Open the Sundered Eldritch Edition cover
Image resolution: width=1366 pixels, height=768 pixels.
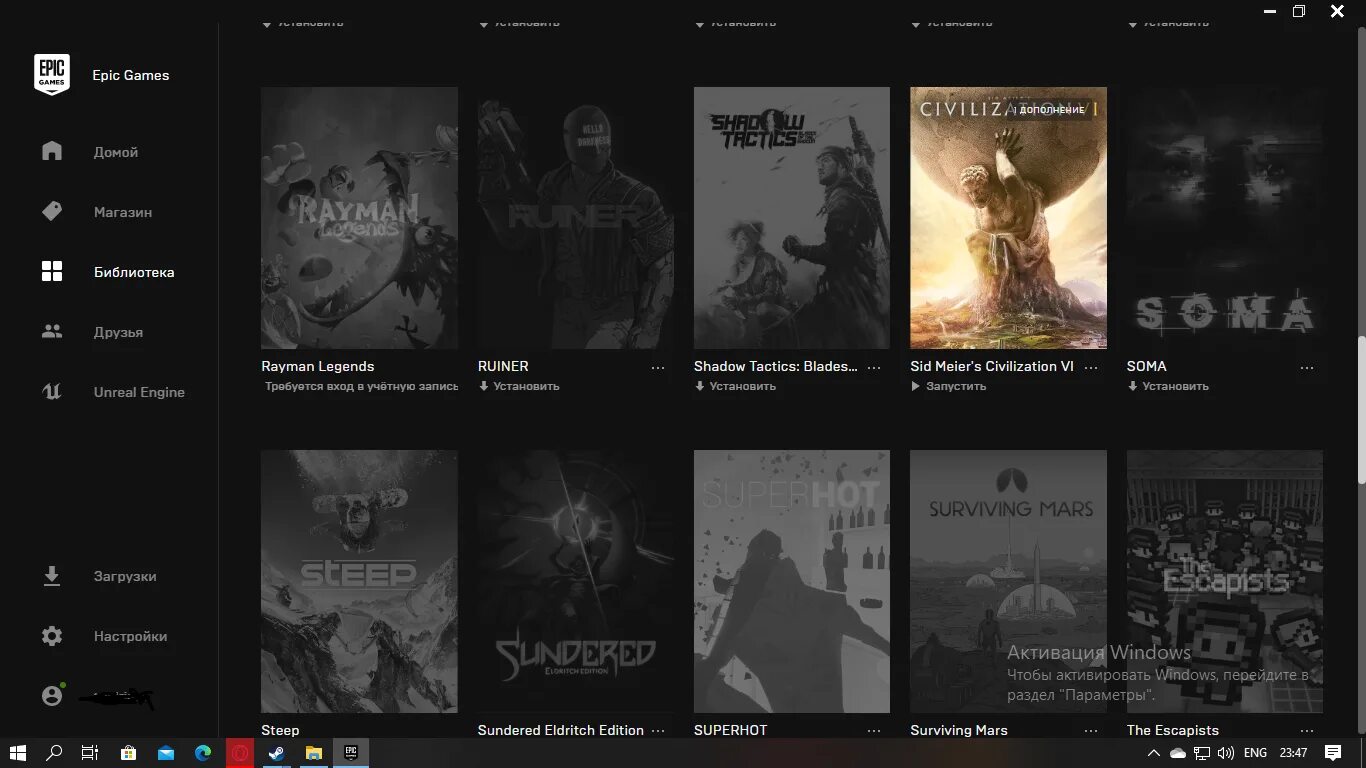(575, 581)
